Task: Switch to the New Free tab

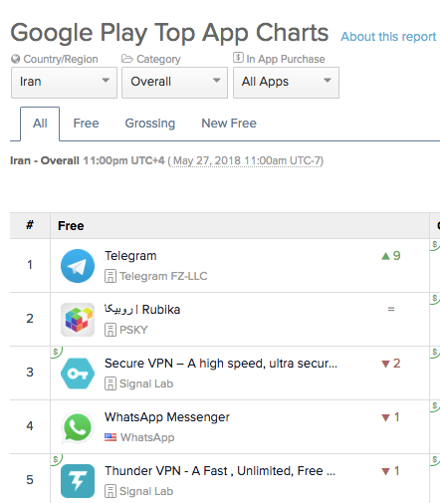Action: coord(229,123)
